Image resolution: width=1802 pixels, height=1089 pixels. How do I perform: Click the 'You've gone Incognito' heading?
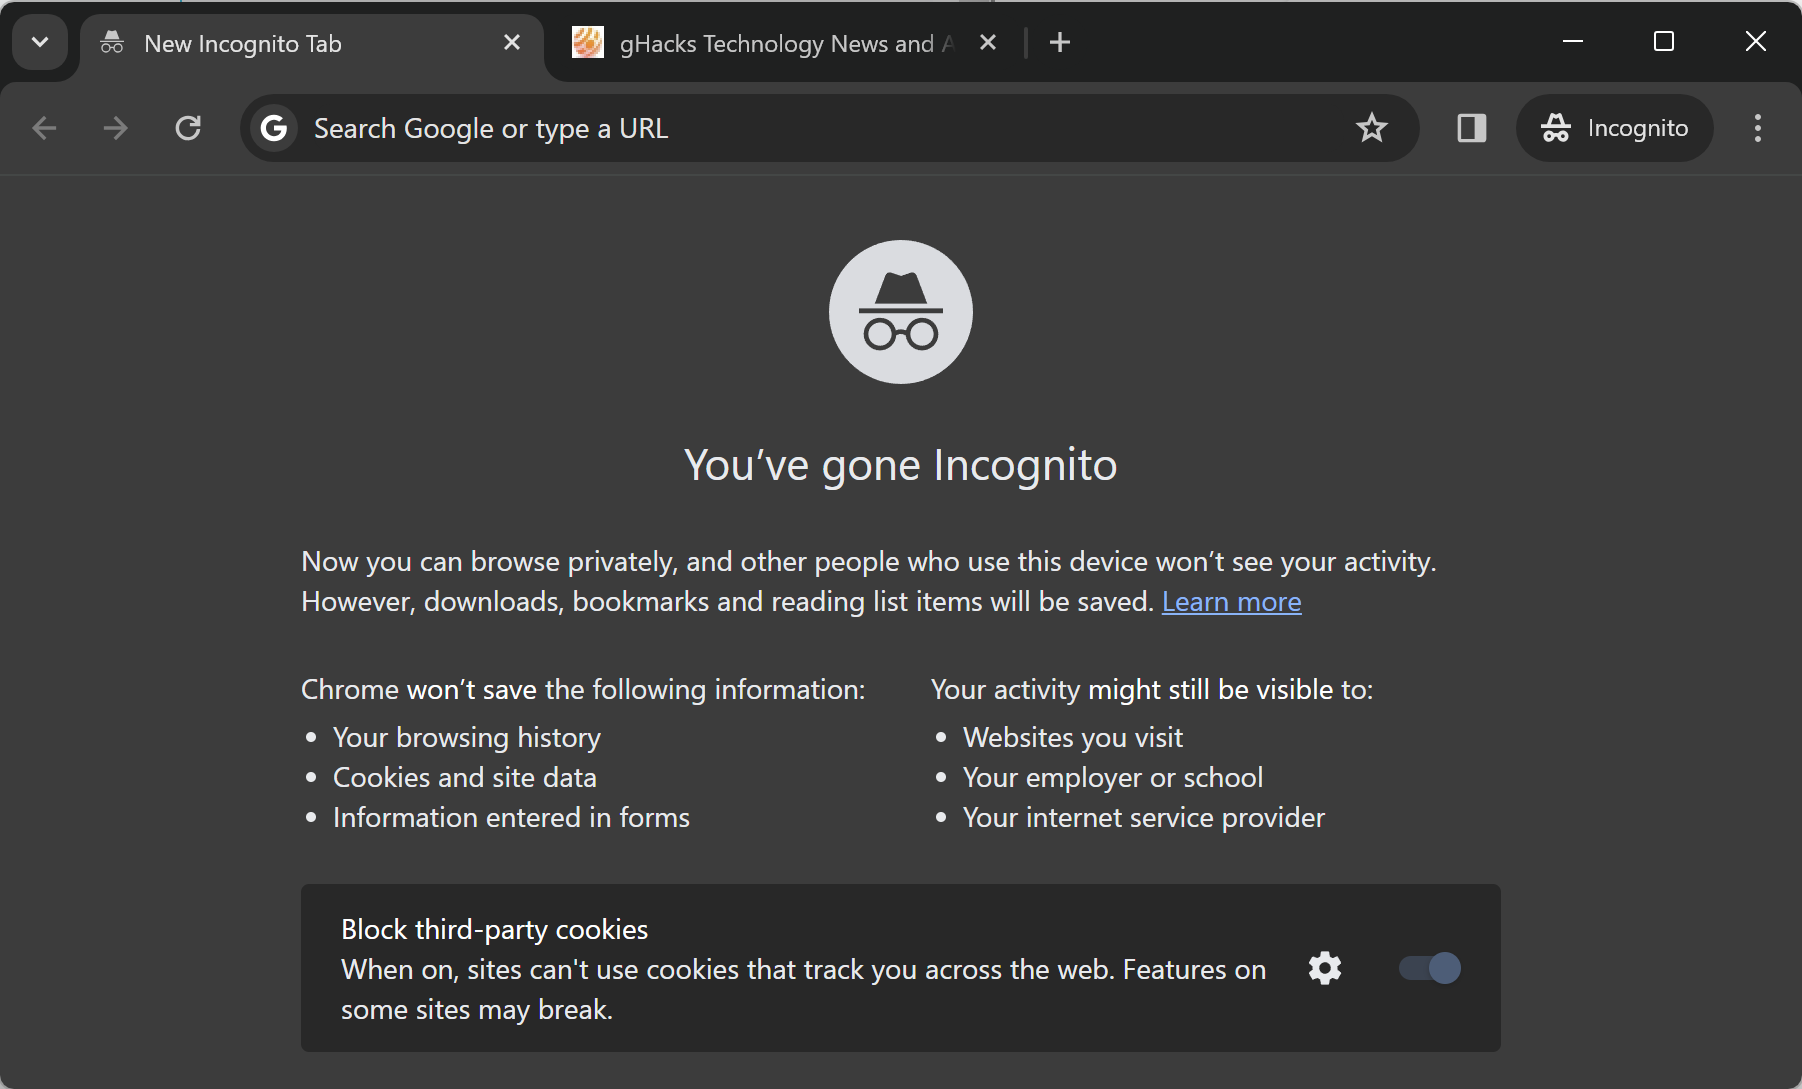click(900, 465)
